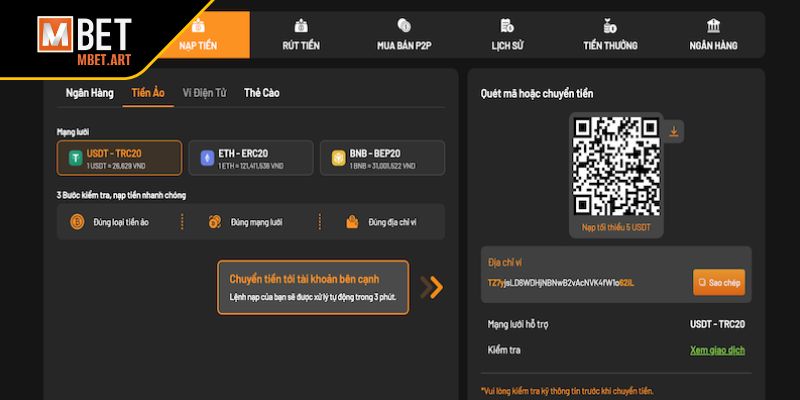The image size is (800, 400).
Task: Download the QR code image
Action: (674, 131)
